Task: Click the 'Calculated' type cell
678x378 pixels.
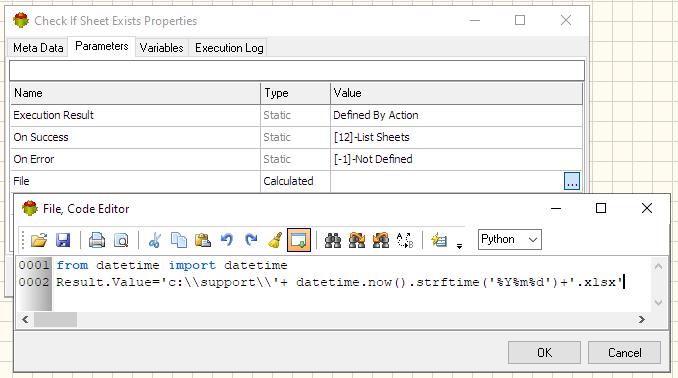Action: (295, 181)
